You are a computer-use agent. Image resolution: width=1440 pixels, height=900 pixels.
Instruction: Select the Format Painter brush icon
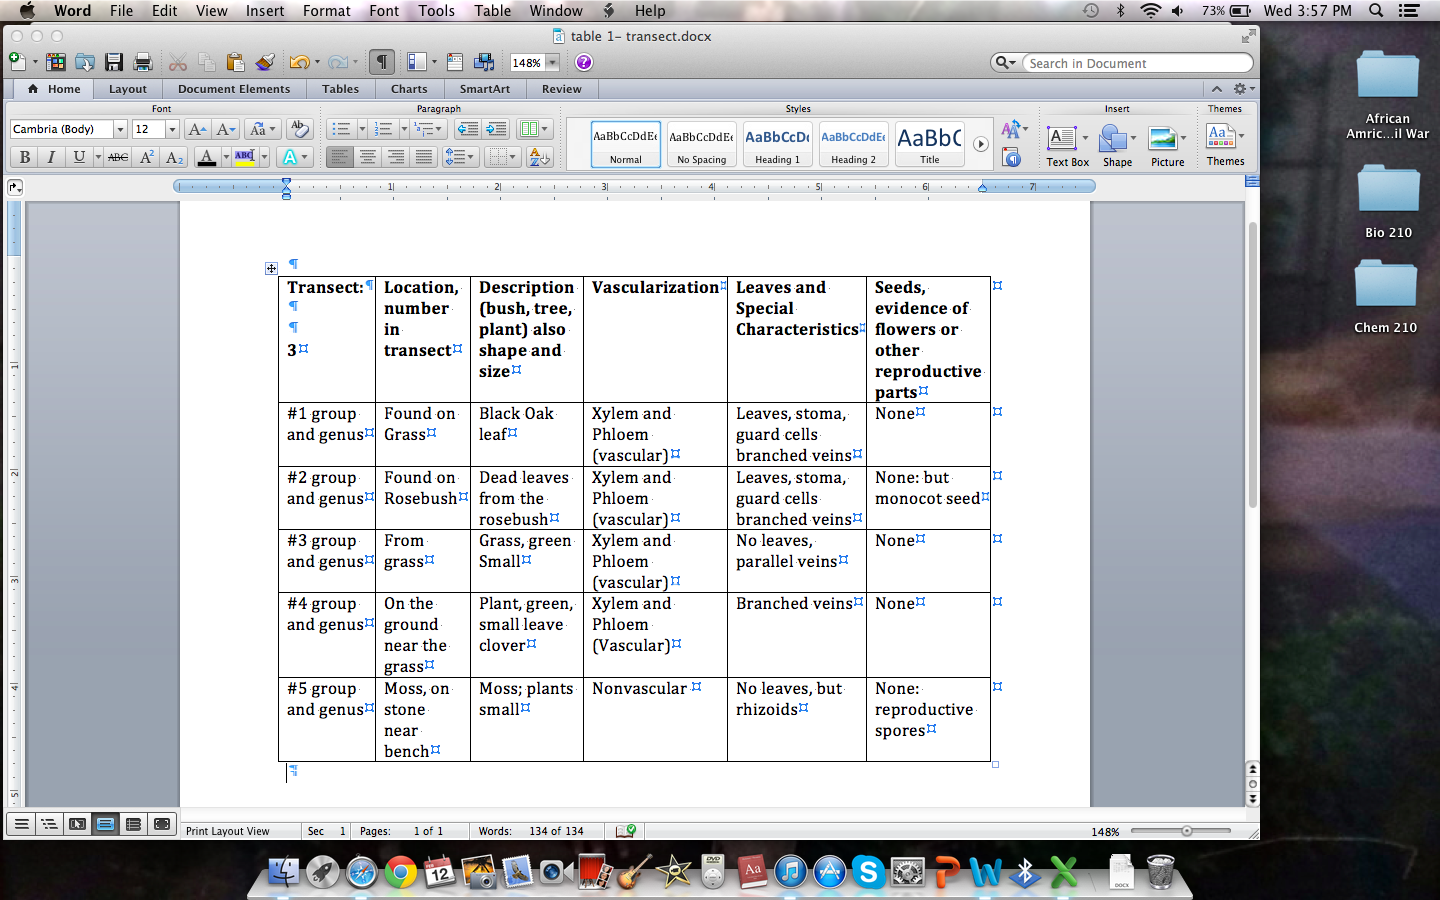pyautogui.click(x=265, y=62)
